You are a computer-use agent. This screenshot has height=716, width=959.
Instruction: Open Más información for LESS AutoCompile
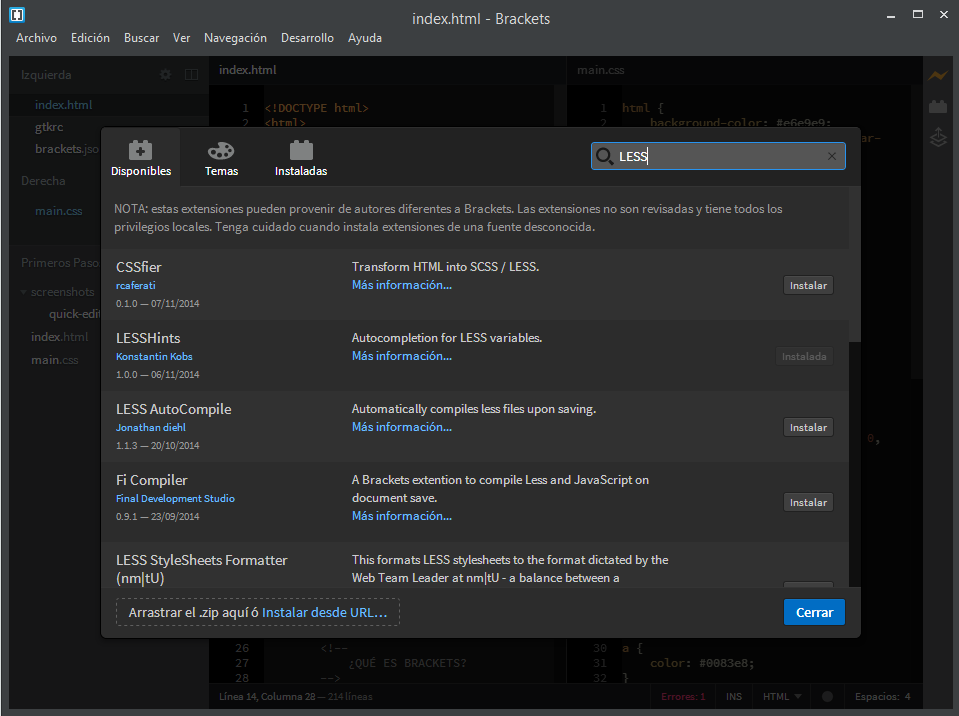(x=402, y=427)
